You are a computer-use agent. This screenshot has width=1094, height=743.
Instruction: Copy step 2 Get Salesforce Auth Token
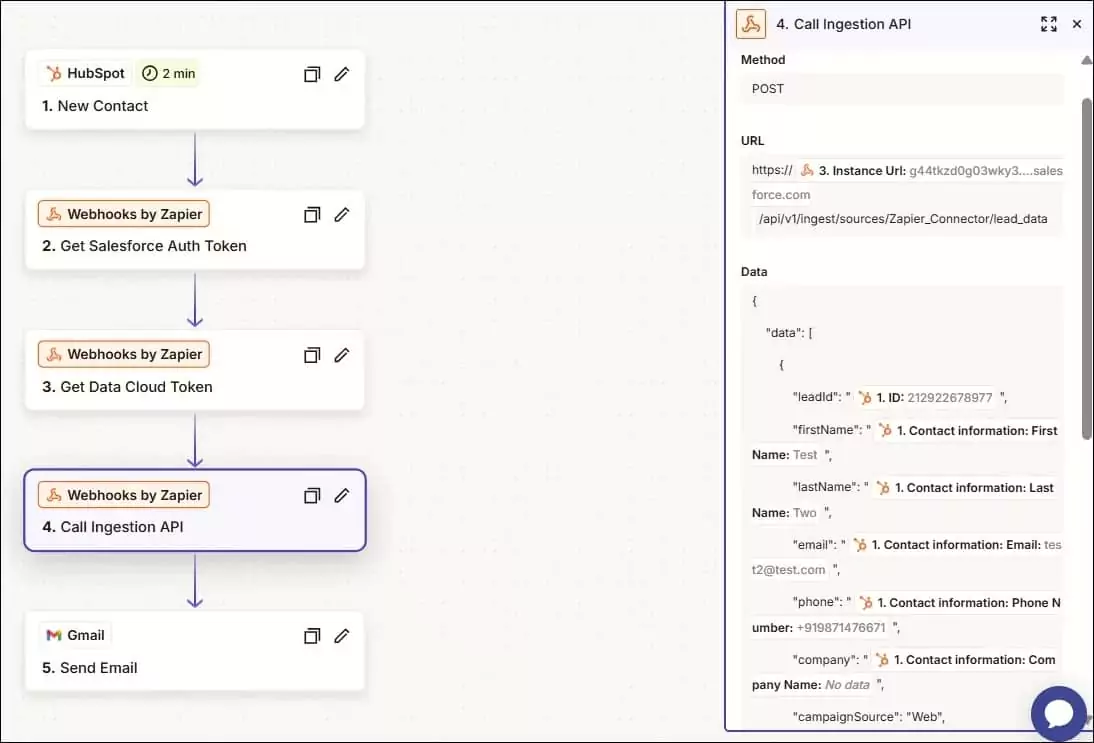(x=312, y=215)
